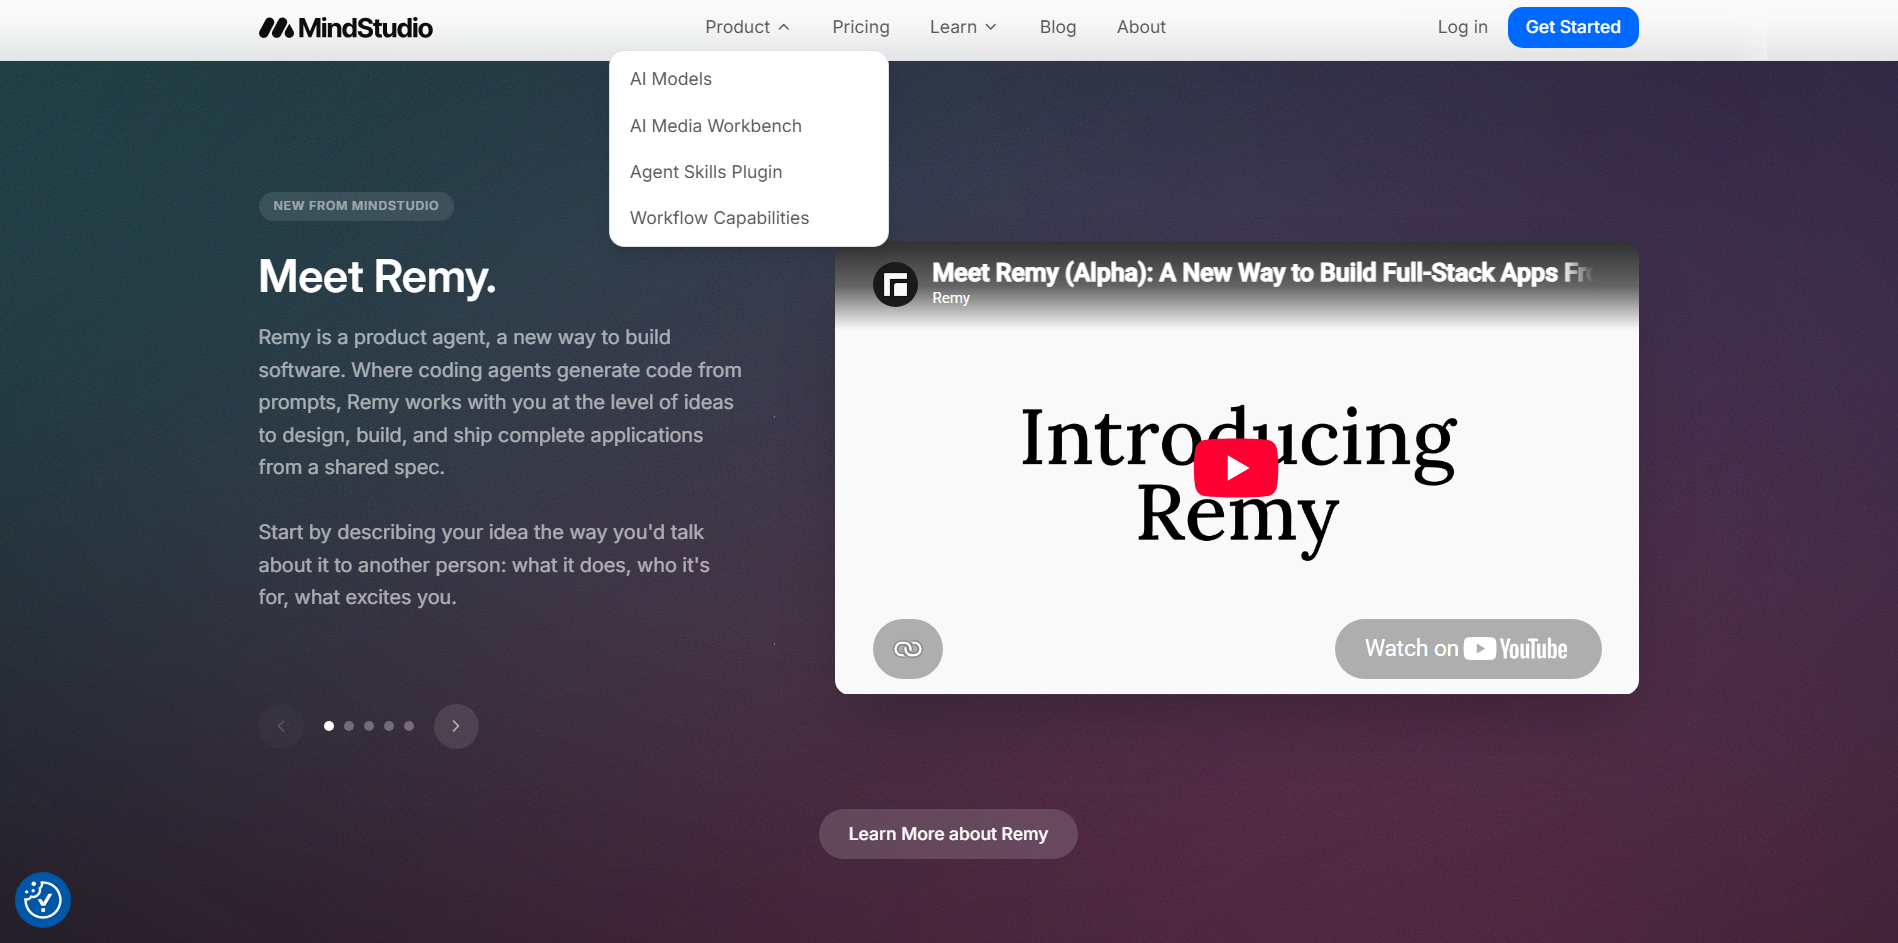Open the About page
The height and width of the screenshot is (943, 1898).
click(x=1141, y=27)
